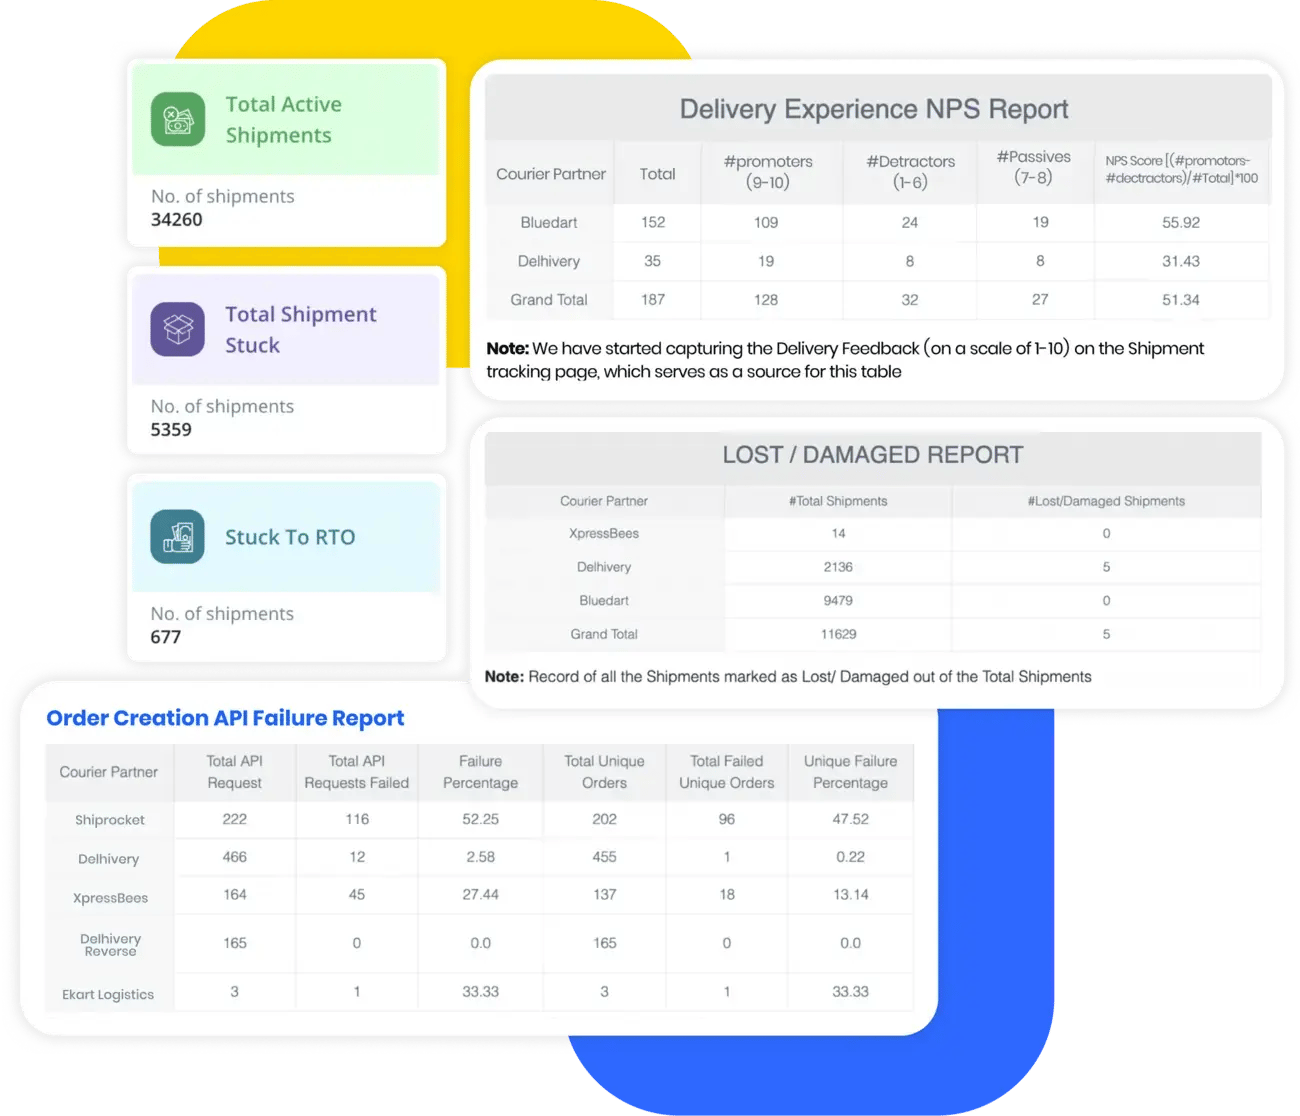Click Unique Failure Percentage column header

pos(850,772)
